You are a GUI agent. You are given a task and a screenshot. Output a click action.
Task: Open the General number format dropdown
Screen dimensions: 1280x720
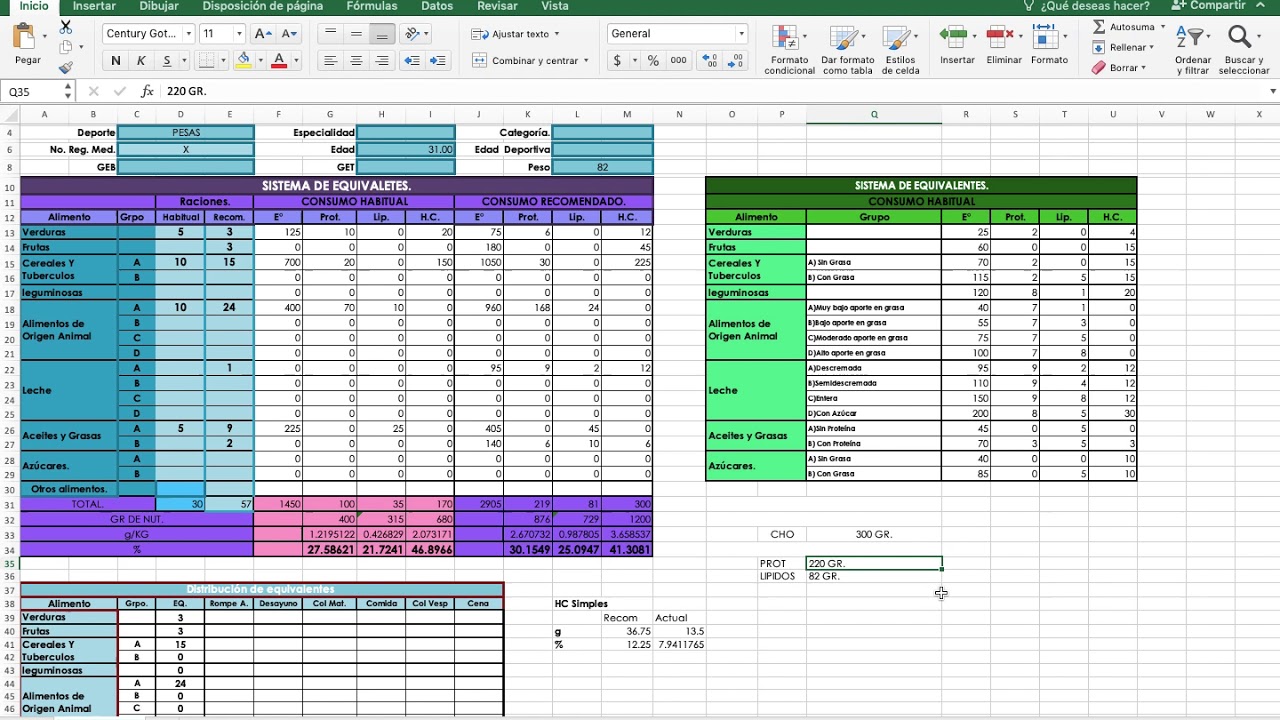741,33
